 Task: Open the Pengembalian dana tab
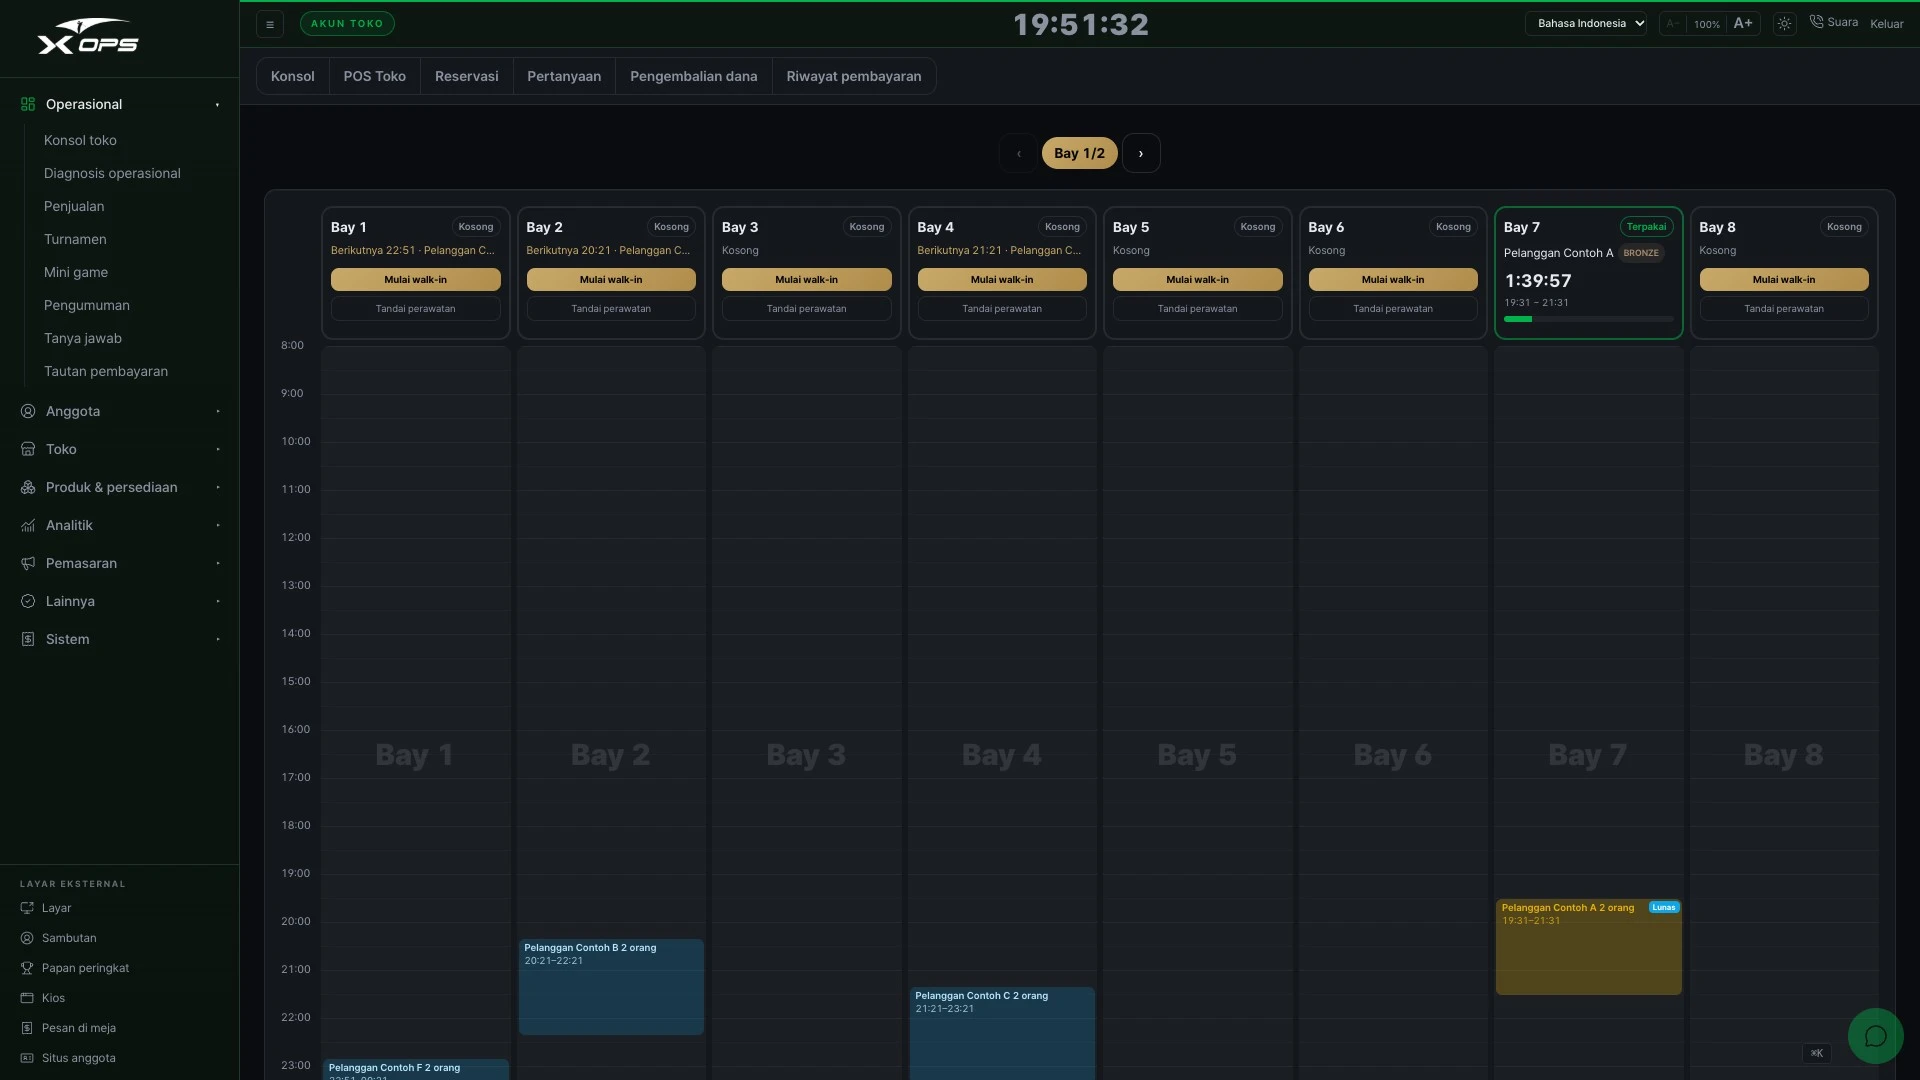693,76
